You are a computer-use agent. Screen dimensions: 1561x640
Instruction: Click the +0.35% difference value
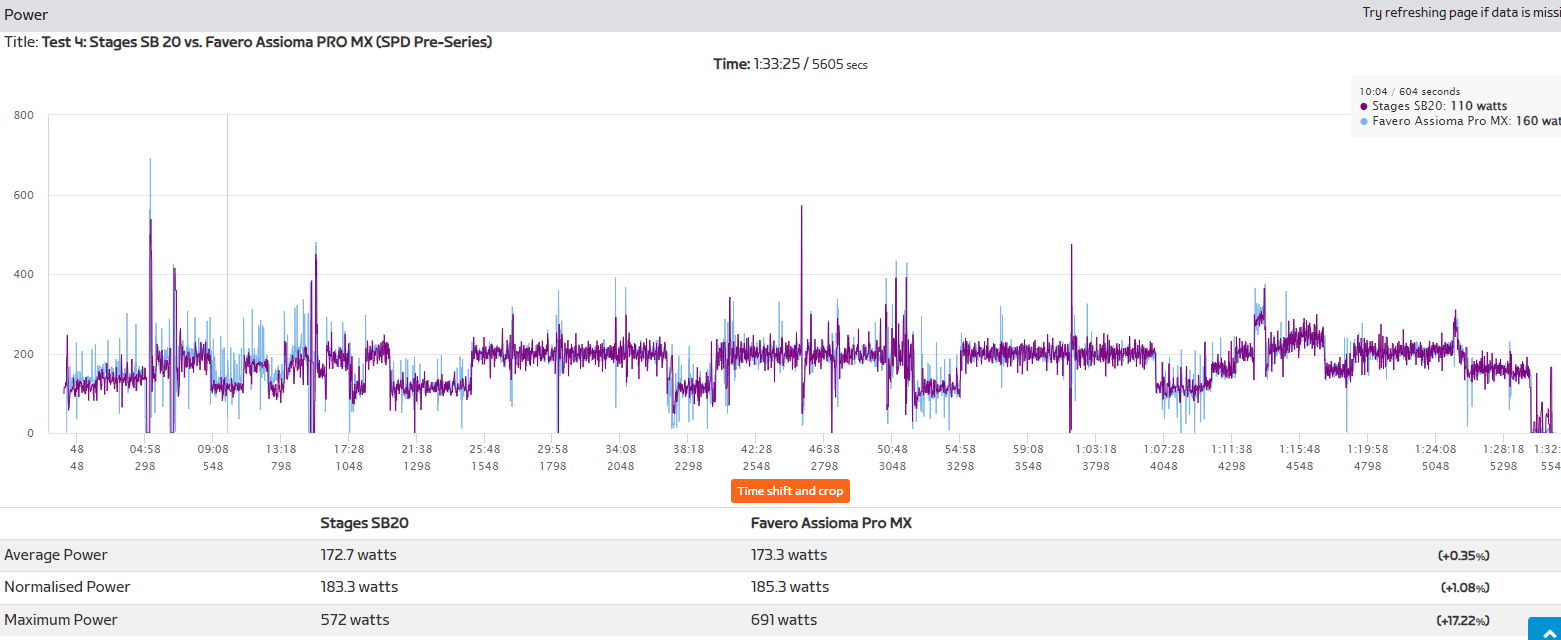click(1463, 556)
